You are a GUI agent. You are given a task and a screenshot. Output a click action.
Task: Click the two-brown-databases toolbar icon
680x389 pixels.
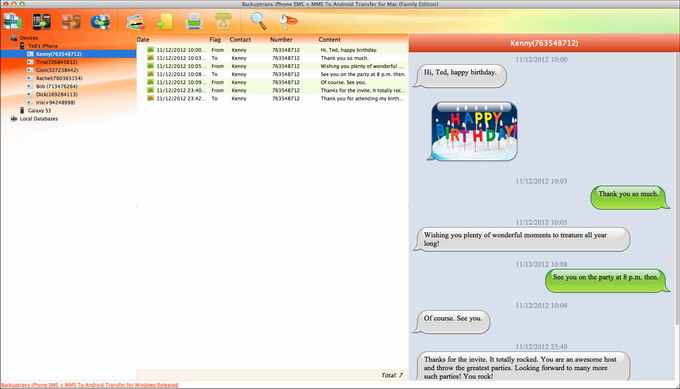71,21
